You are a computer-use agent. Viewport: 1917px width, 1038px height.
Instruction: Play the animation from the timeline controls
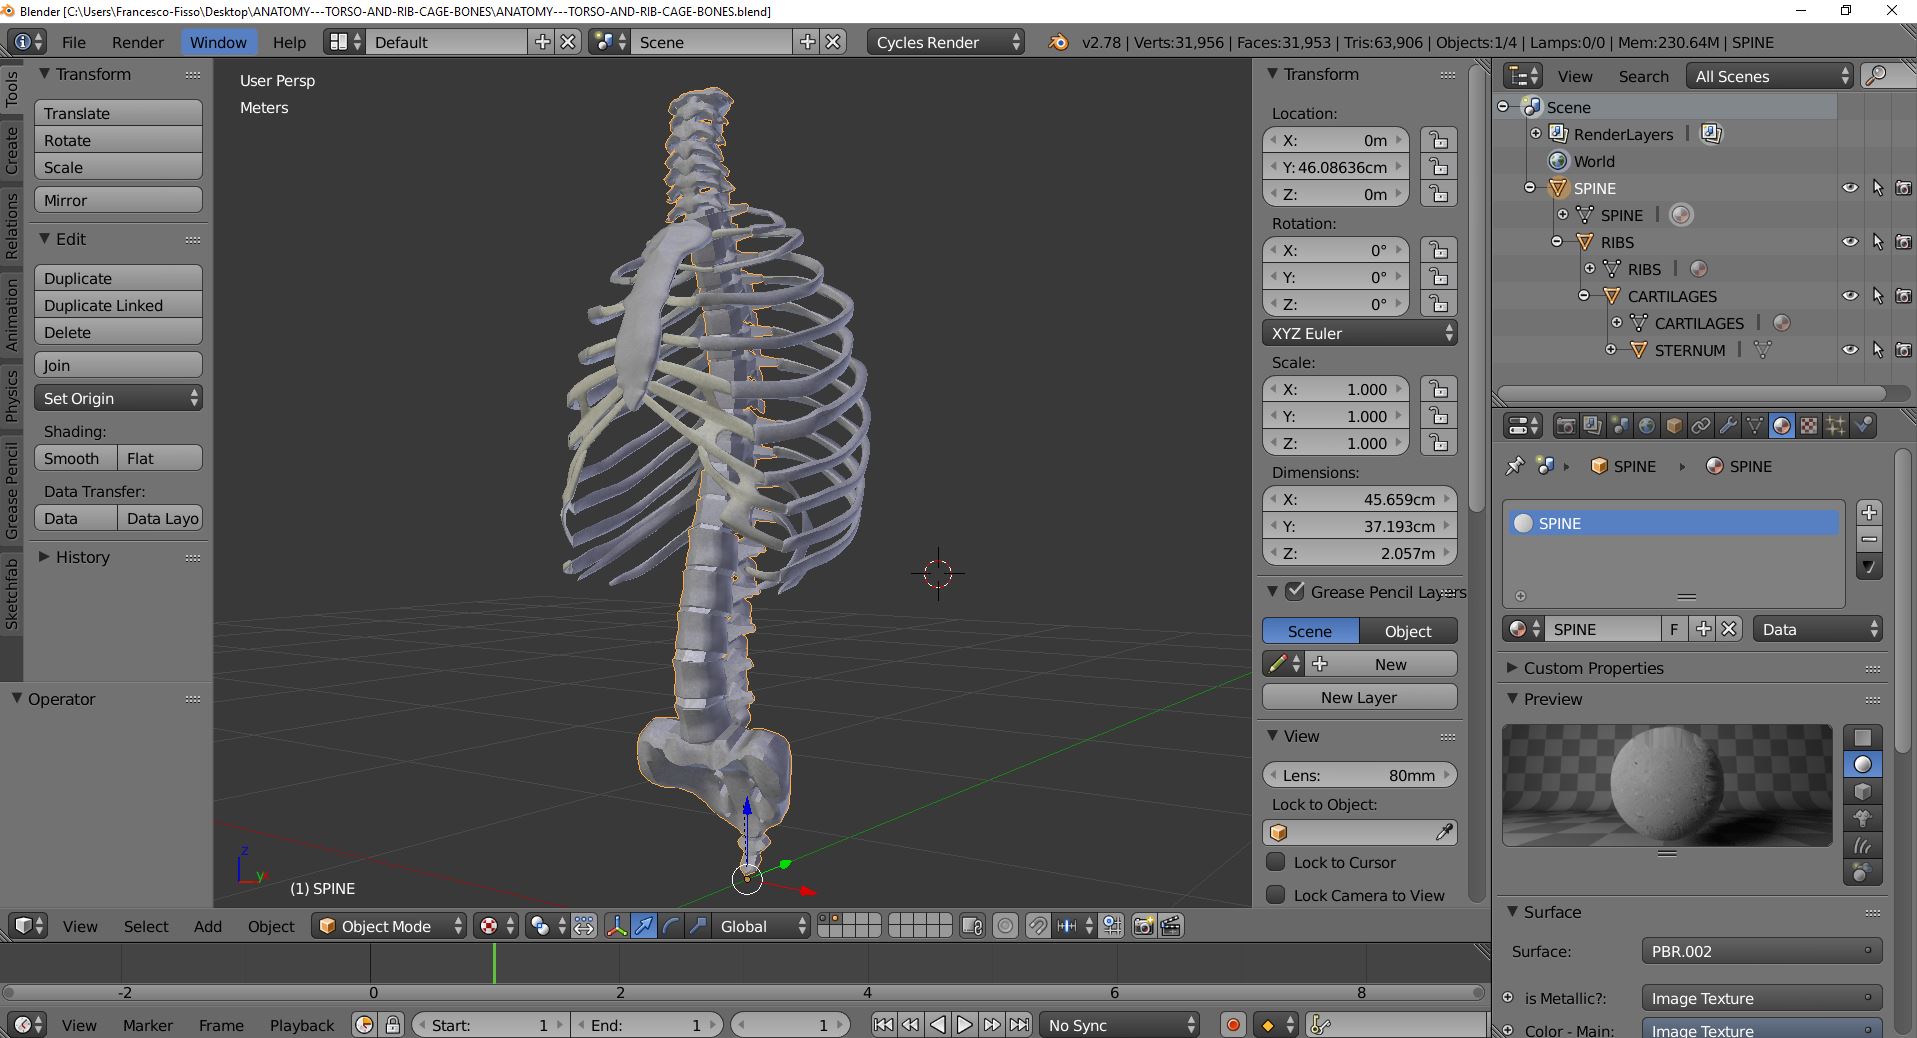(x=963, y=1025)
